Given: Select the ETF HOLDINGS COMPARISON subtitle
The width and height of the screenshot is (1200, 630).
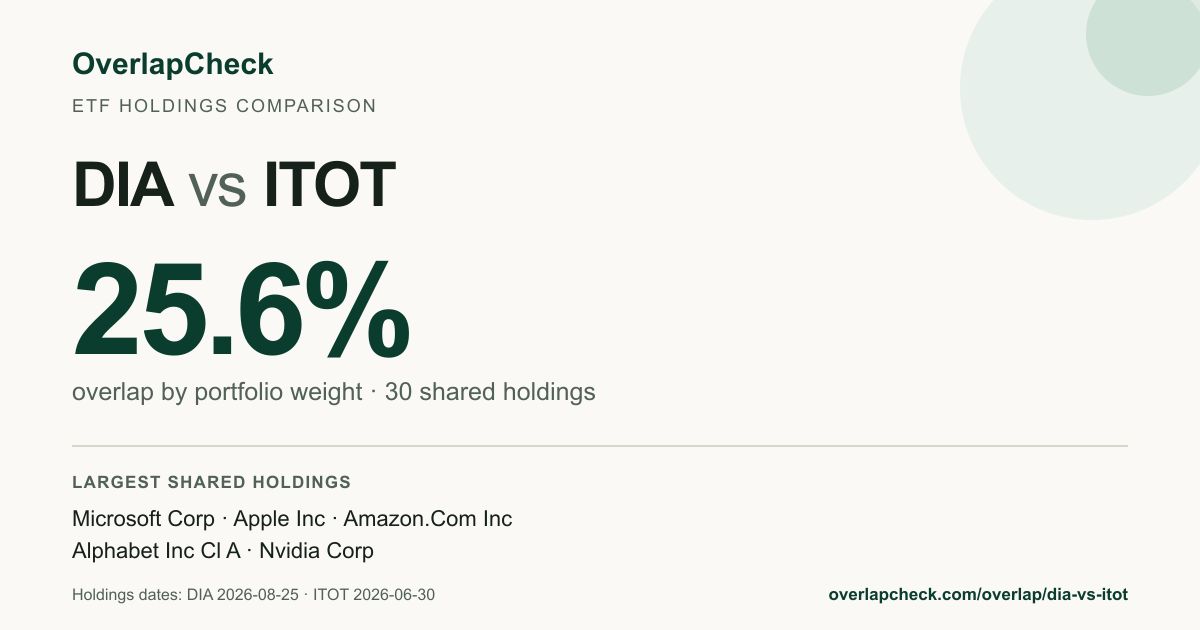Looking at the screenshot, I should pos(225,106).
